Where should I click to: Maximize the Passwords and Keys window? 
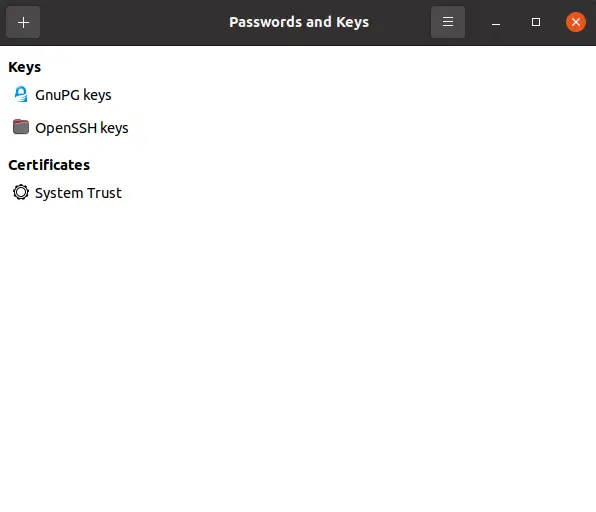click(536, 22)
